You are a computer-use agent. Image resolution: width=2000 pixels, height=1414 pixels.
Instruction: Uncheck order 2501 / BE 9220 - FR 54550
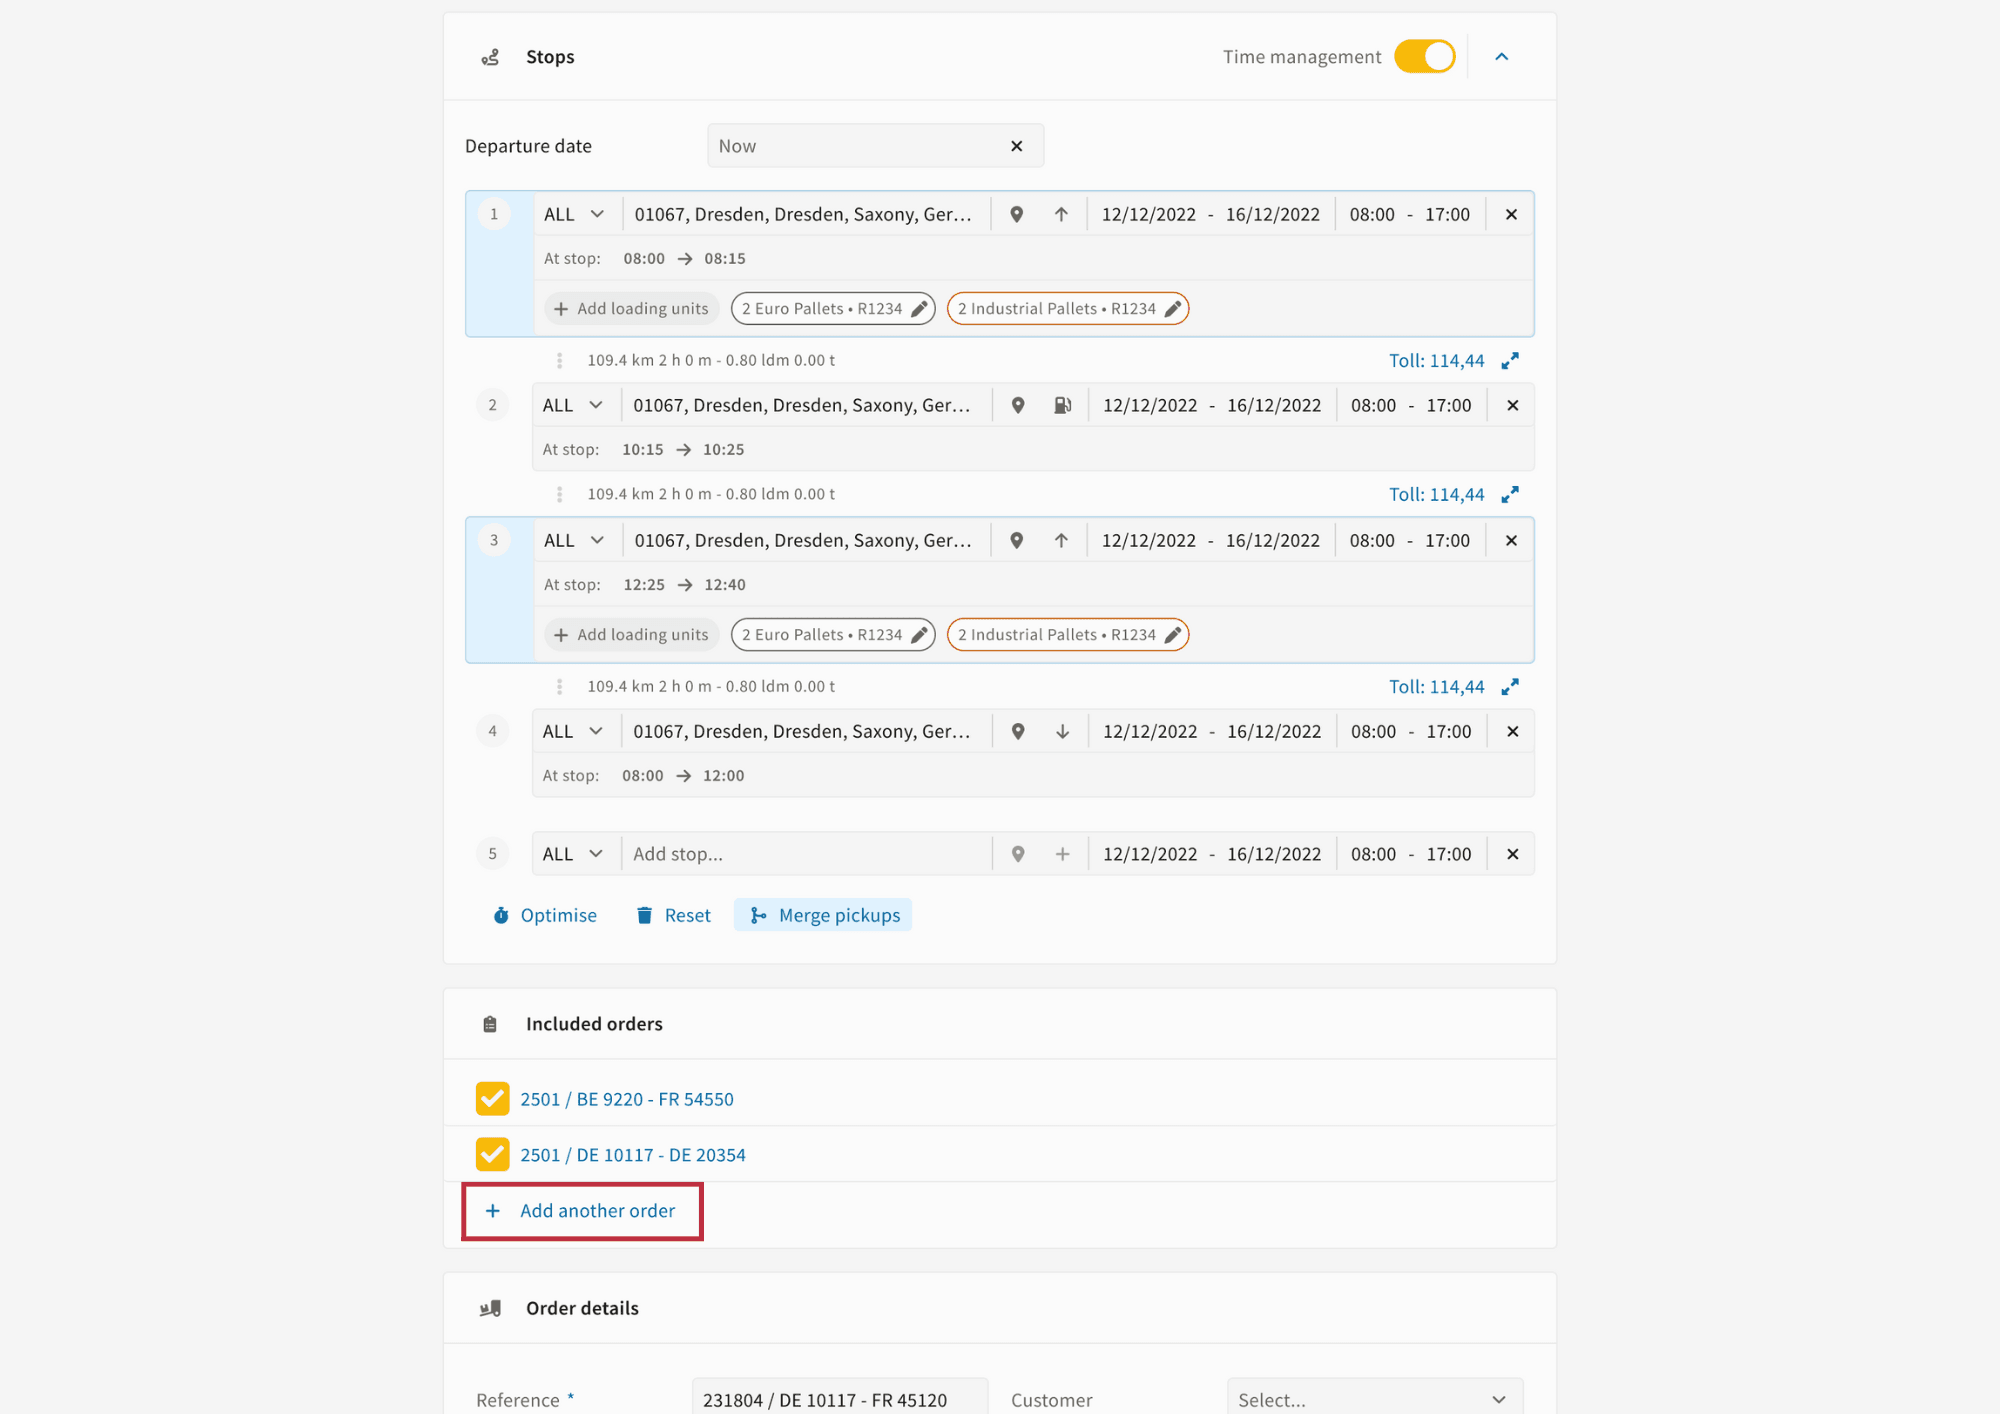click(x=492, y=1099)
